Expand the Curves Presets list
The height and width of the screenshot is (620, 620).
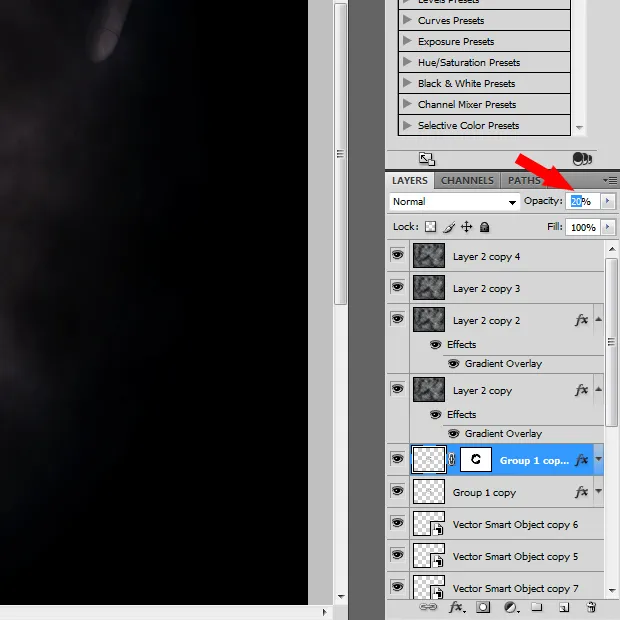[x=407, y=20]
